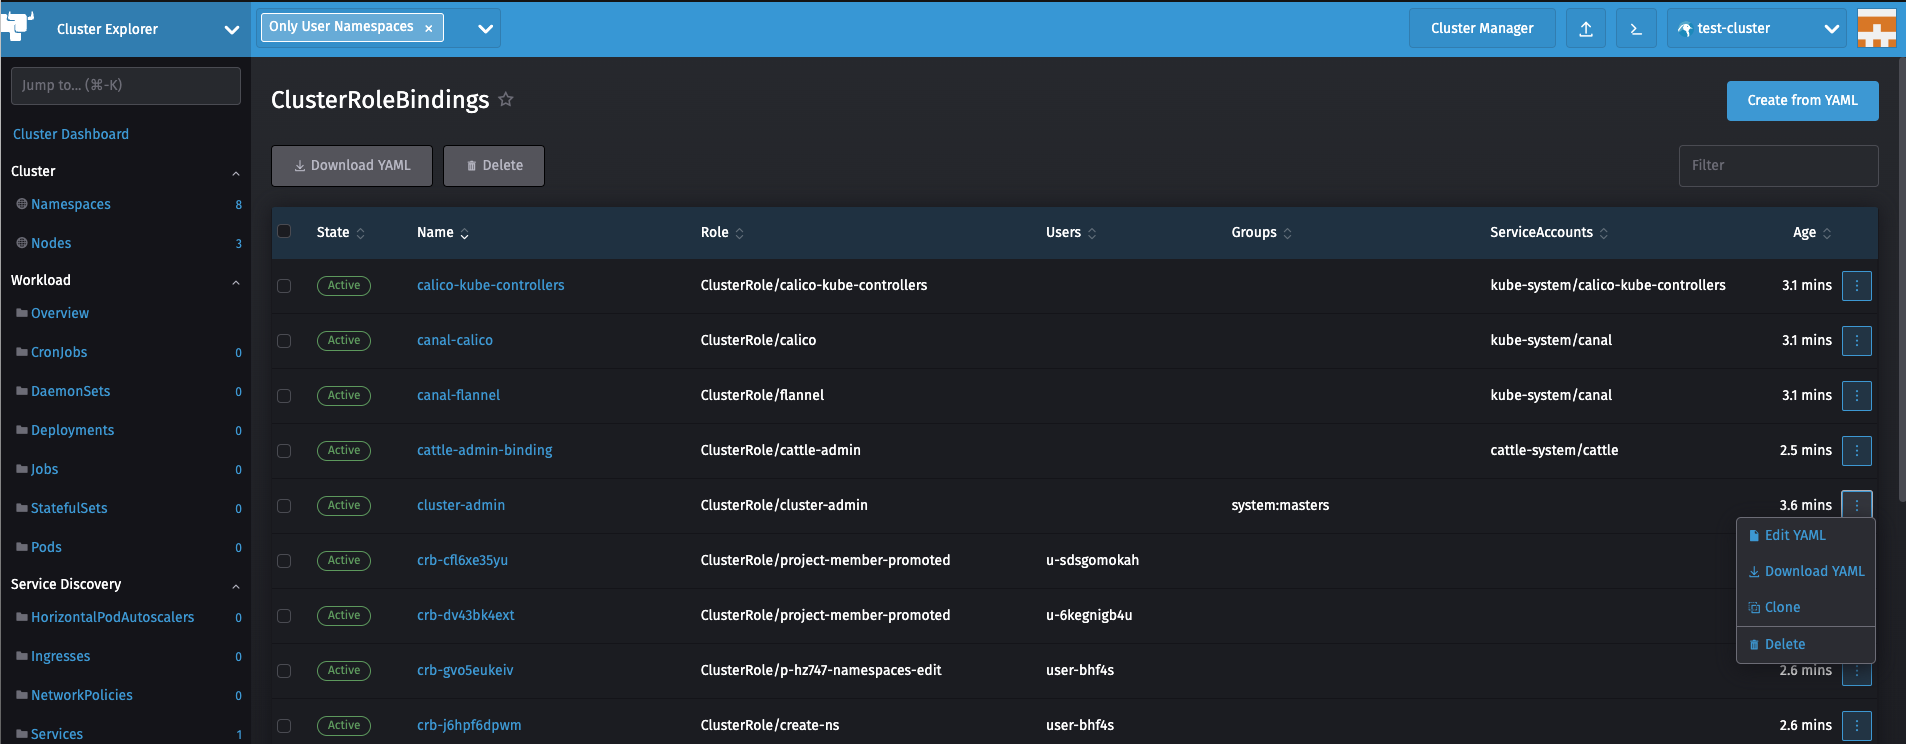Image resolution: width=1906 pixels, height=744 pixels.
Task: Click the user avatar in top right
Action: pyautogui.click(x=1876, y=29)
